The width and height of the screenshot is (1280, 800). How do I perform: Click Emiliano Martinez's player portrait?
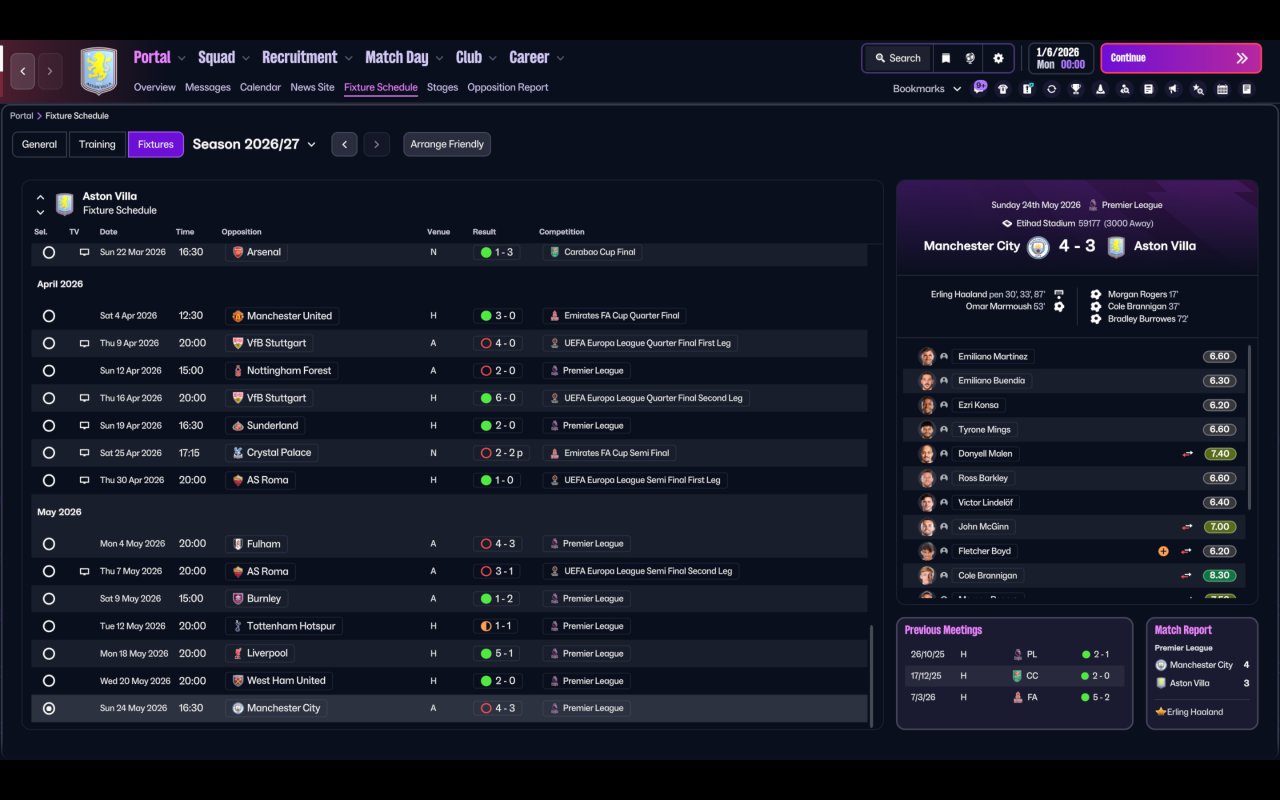927,357
